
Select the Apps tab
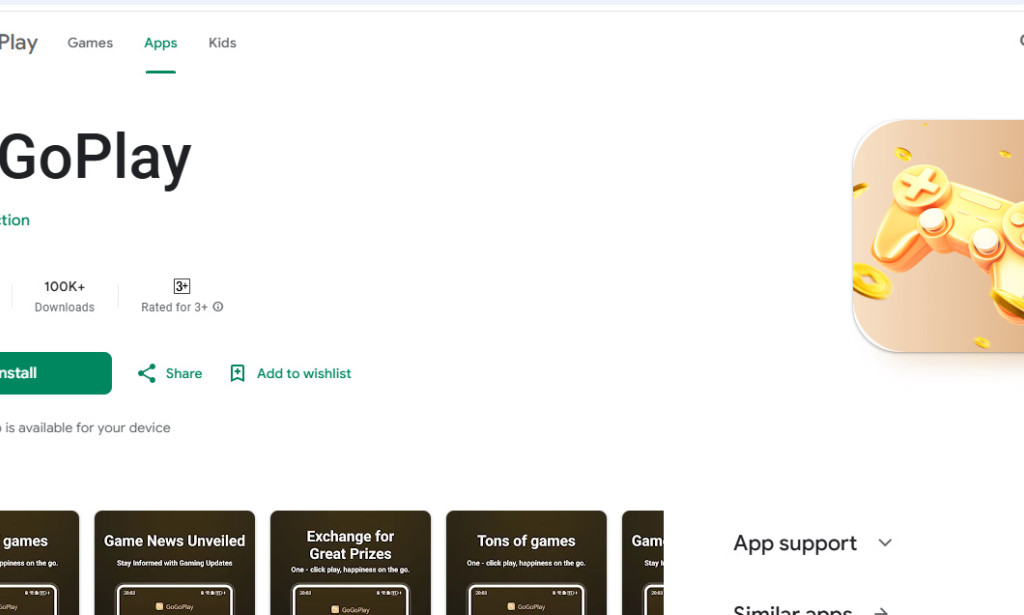pyautogui.click(x=160, y=42)
